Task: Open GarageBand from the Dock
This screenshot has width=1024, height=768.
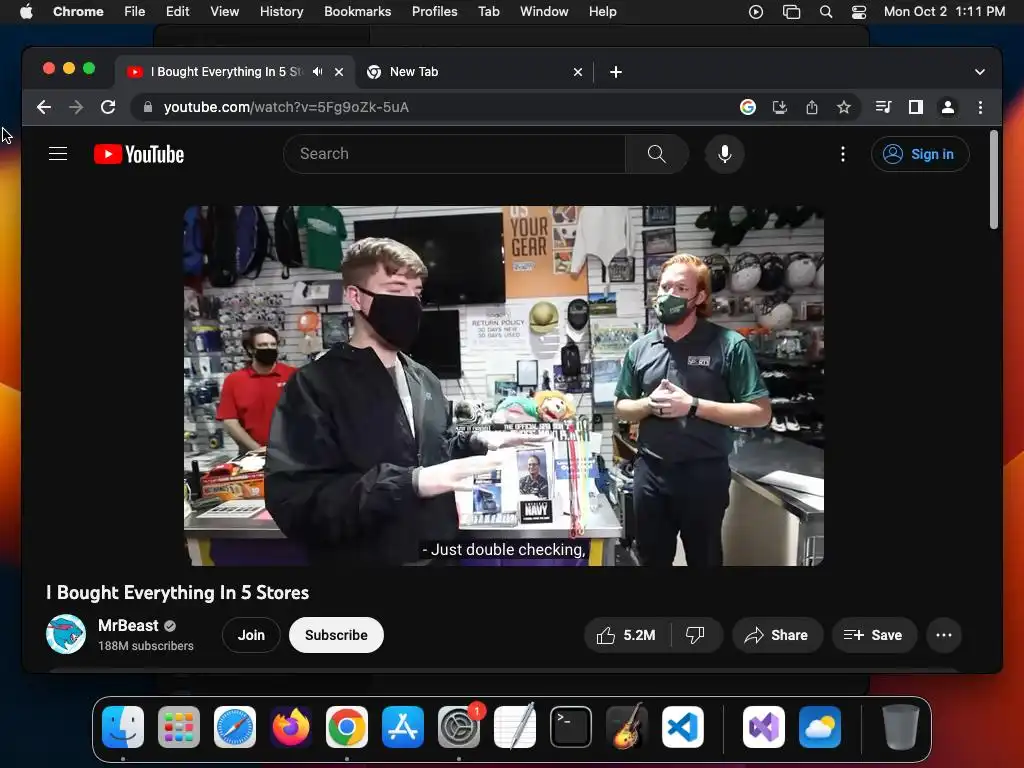Action: (x=627, y=727)
